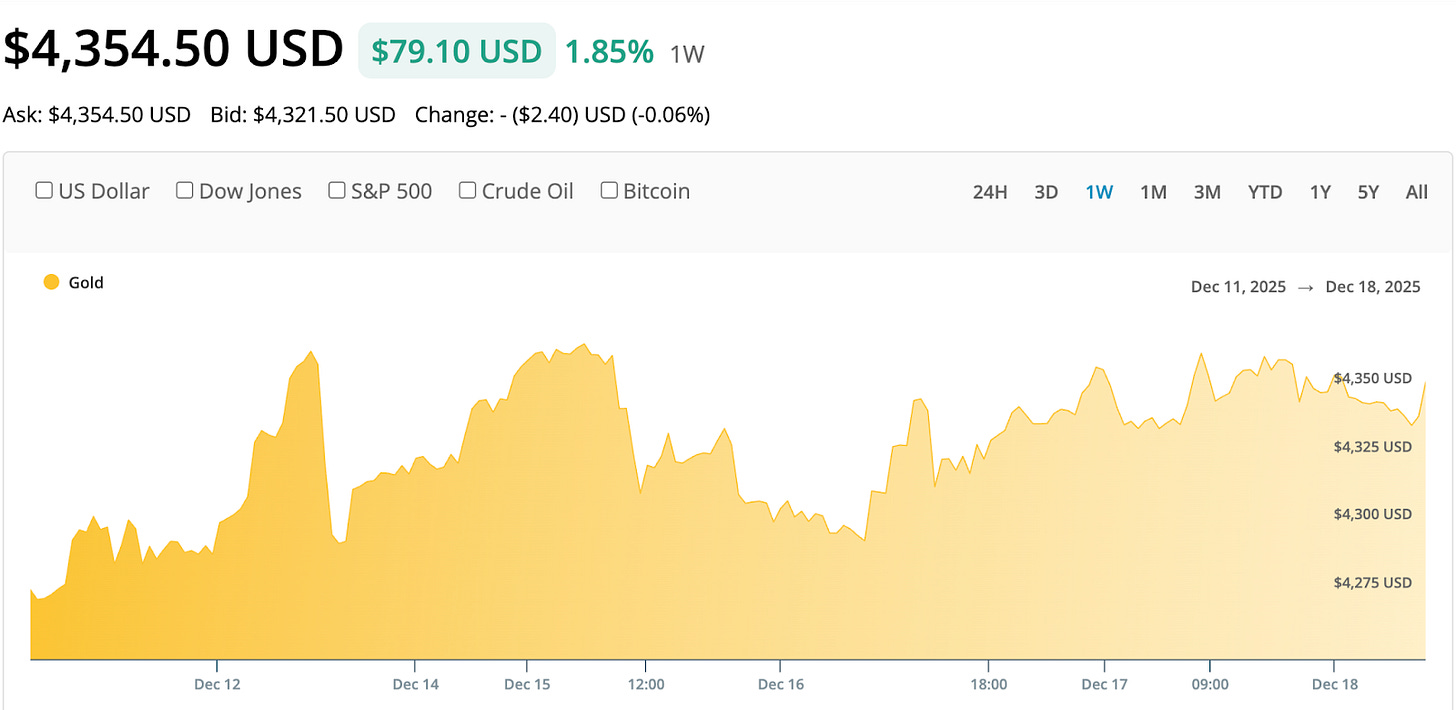Image resolution: width=1456 pixels, height=710 pixels.
Task: Click the yellow Gold legend dot
Action: pyautogui.click(x=52, y=283)
